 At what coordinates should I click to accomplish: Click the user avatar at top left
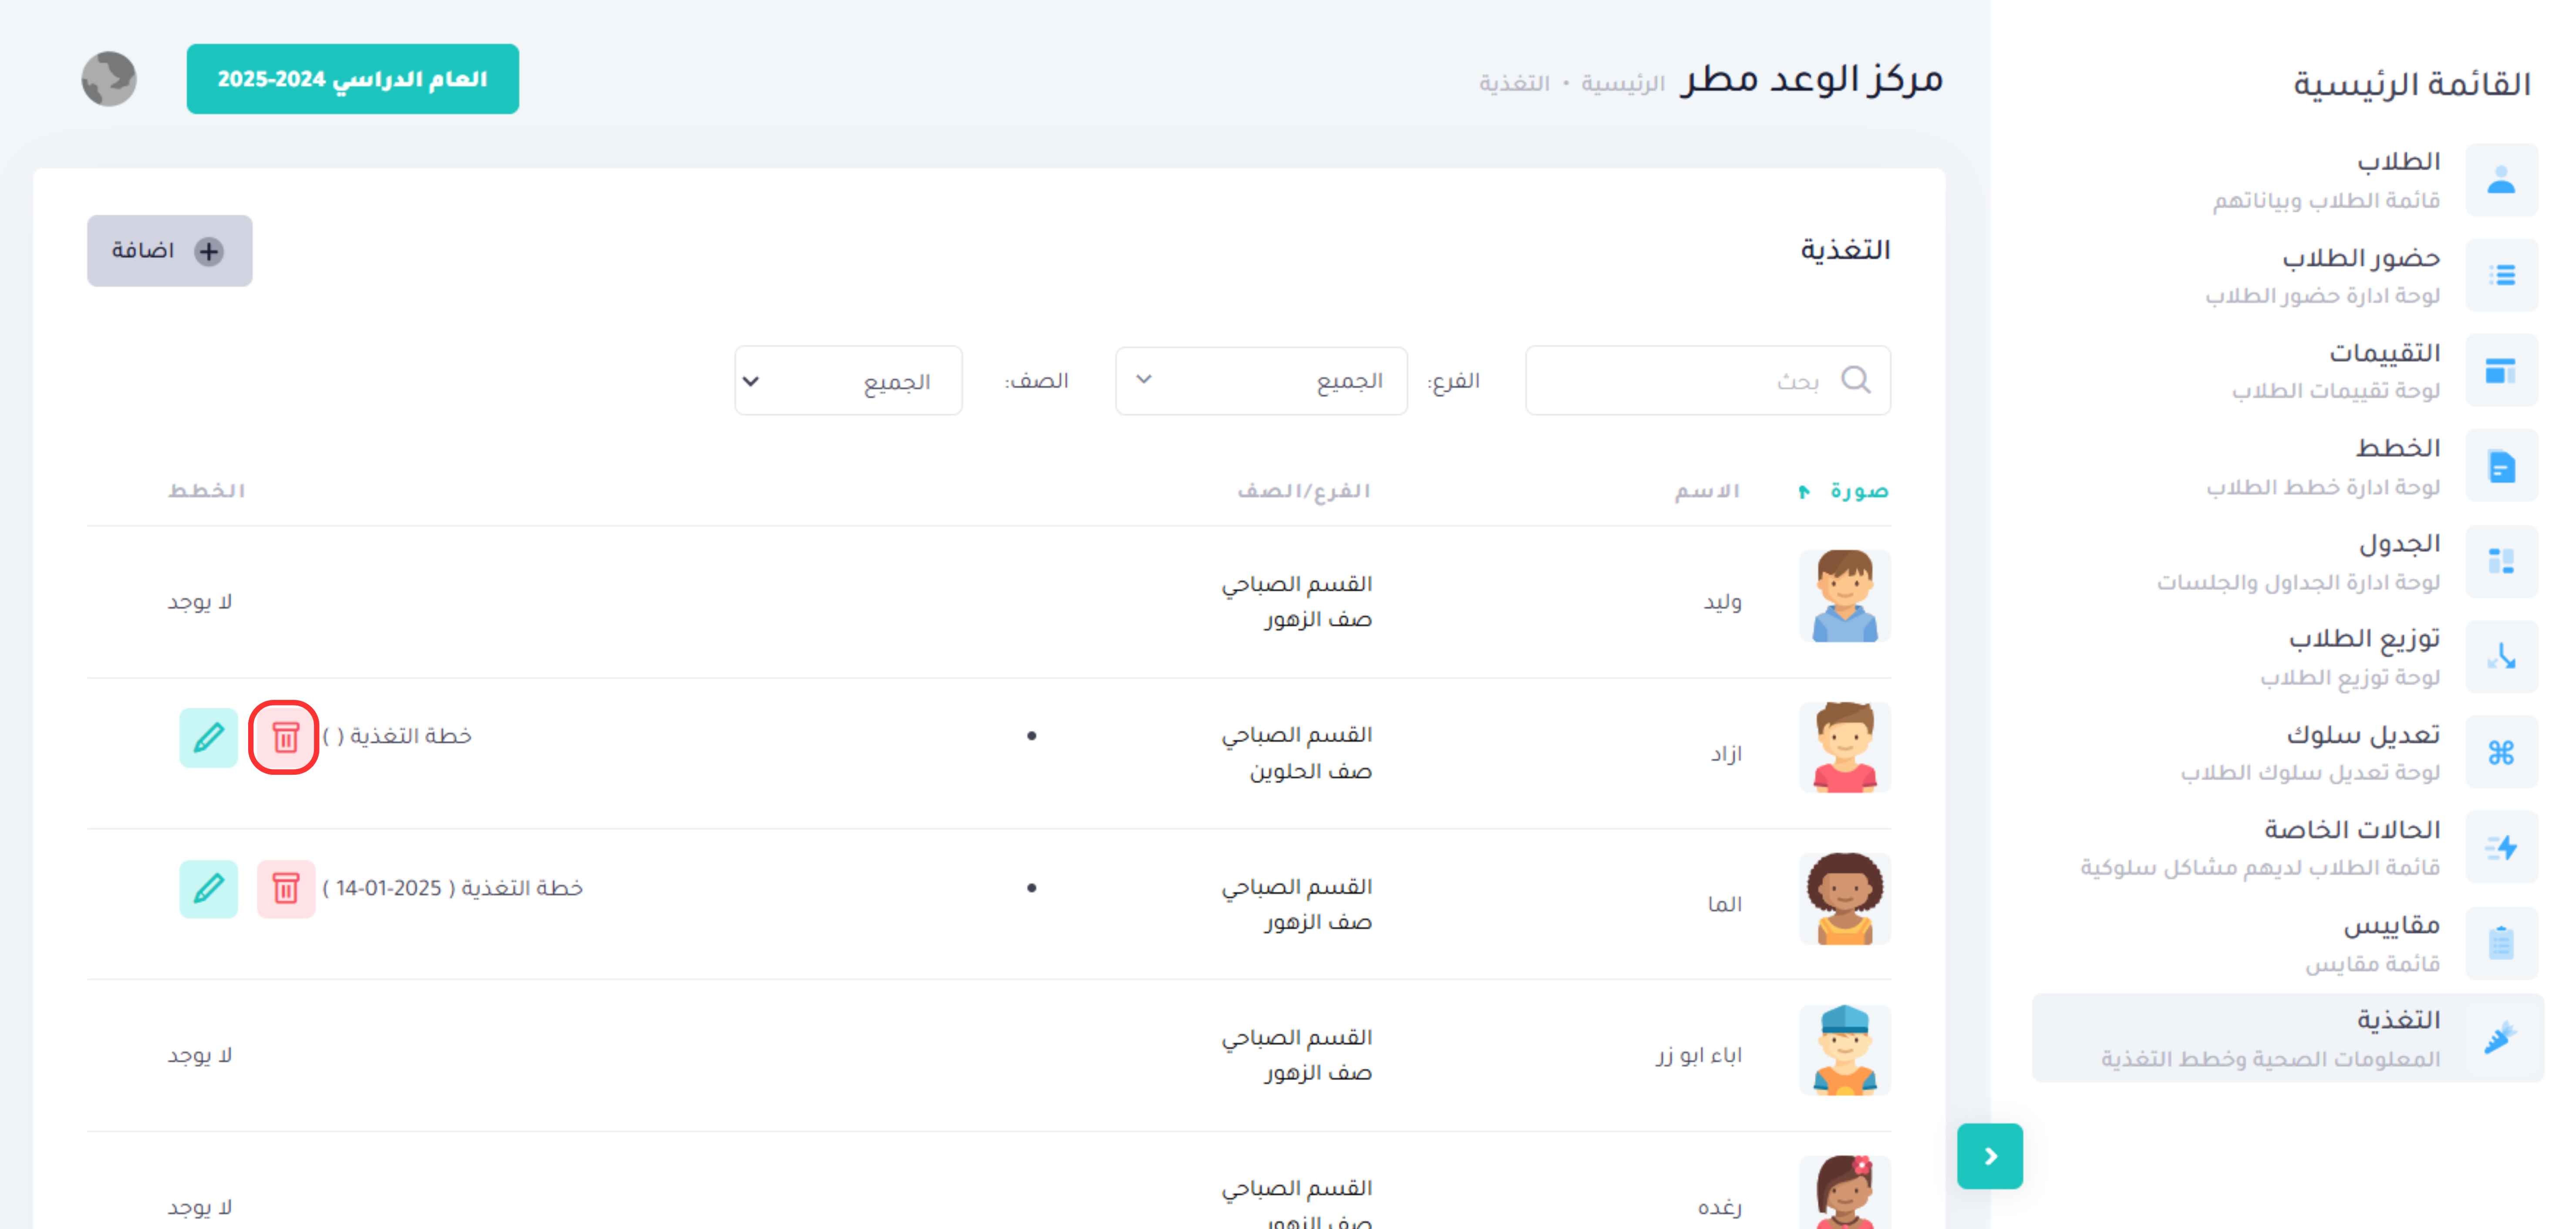(109, 79)
